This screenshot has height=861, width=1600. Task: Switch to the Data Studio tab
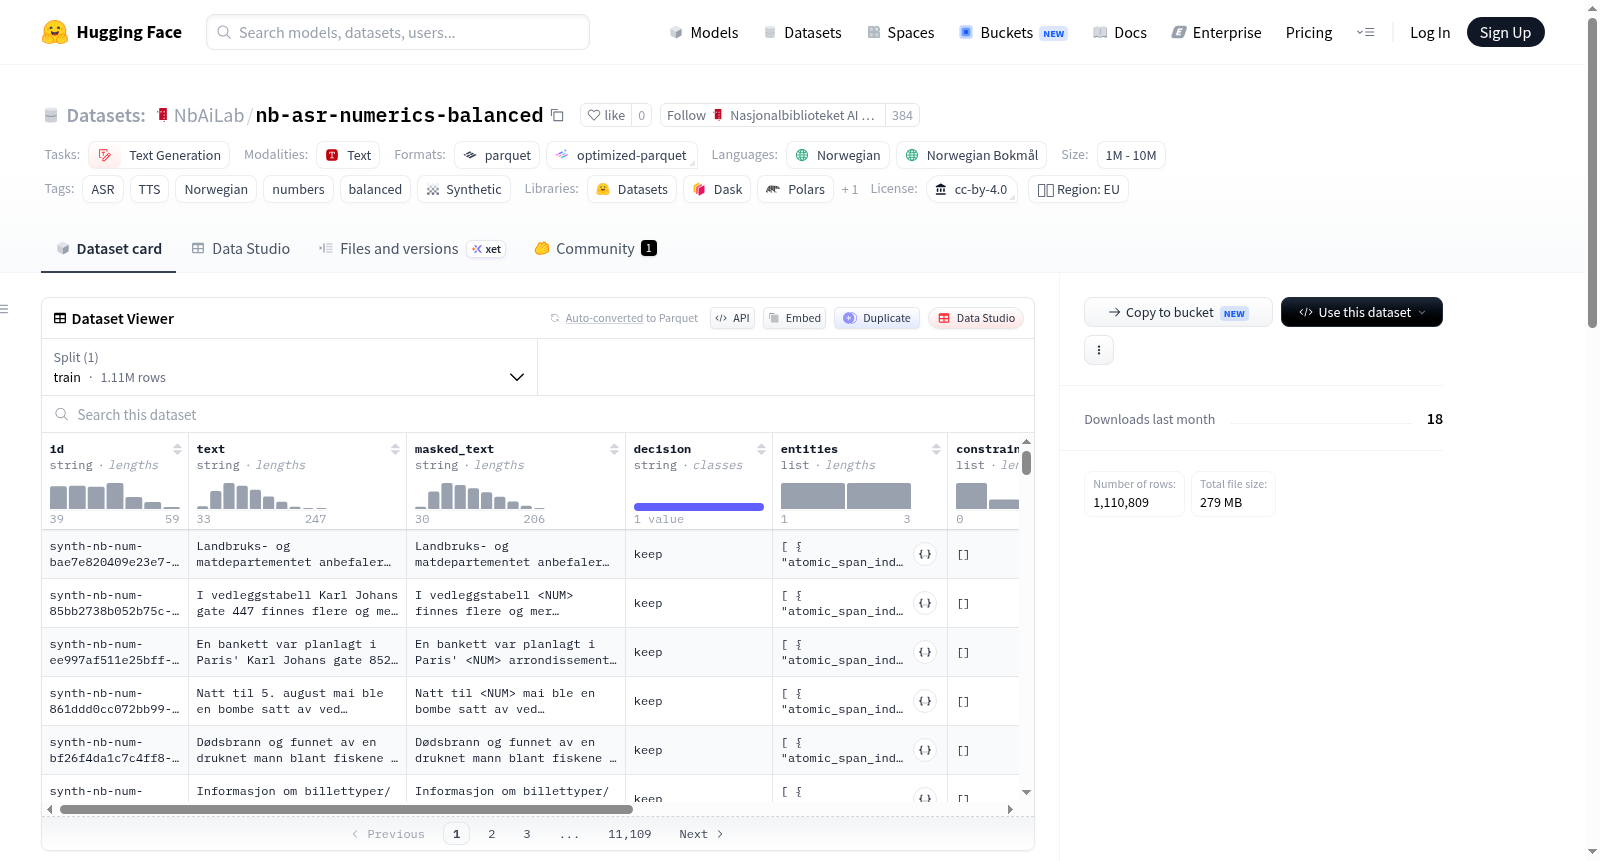pos(240,248)
